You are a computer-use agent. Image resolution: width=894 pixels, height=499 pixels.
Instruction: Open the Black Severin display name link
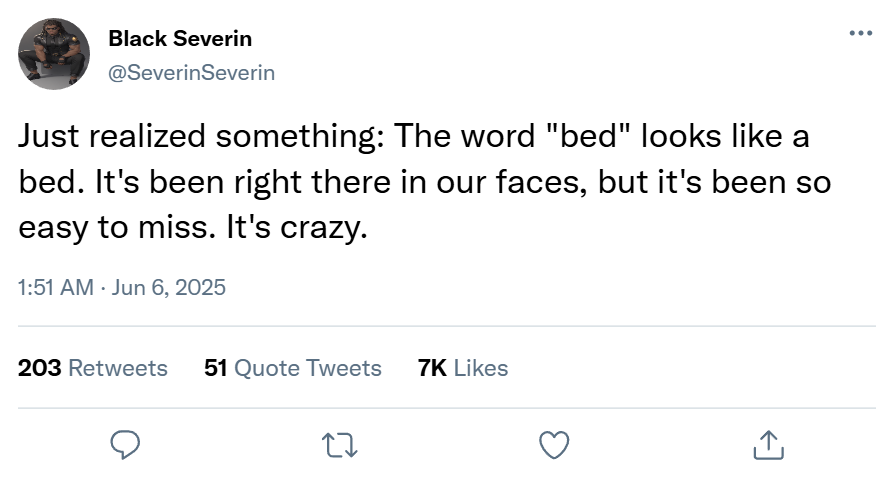point(180,39)
